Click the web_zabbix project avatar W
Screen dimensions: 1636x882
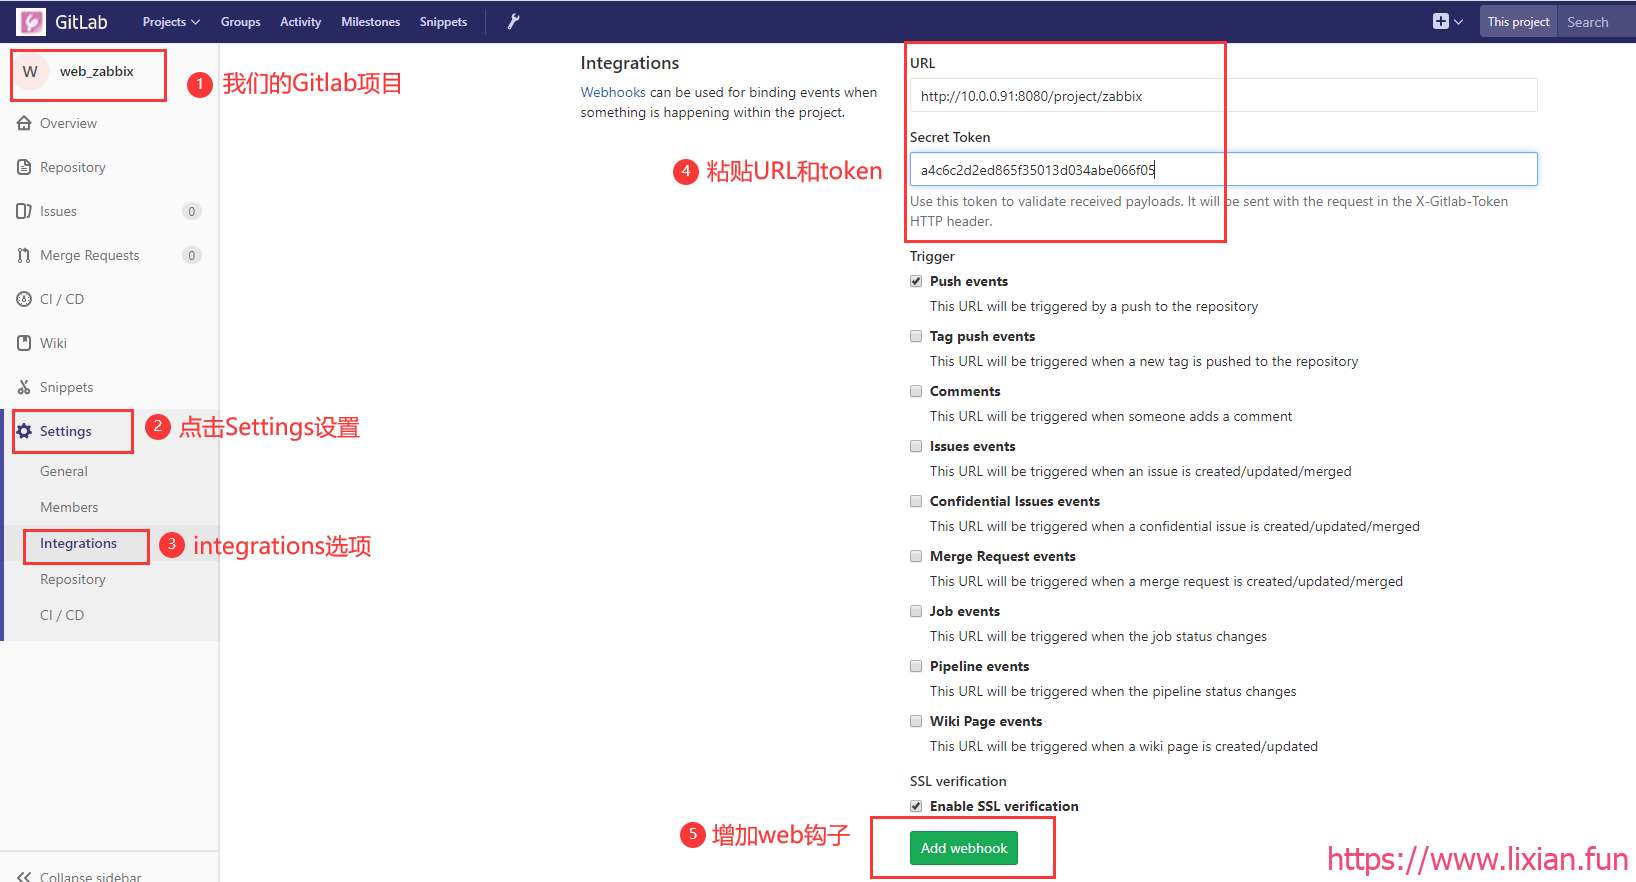click(x=30, y=71)
